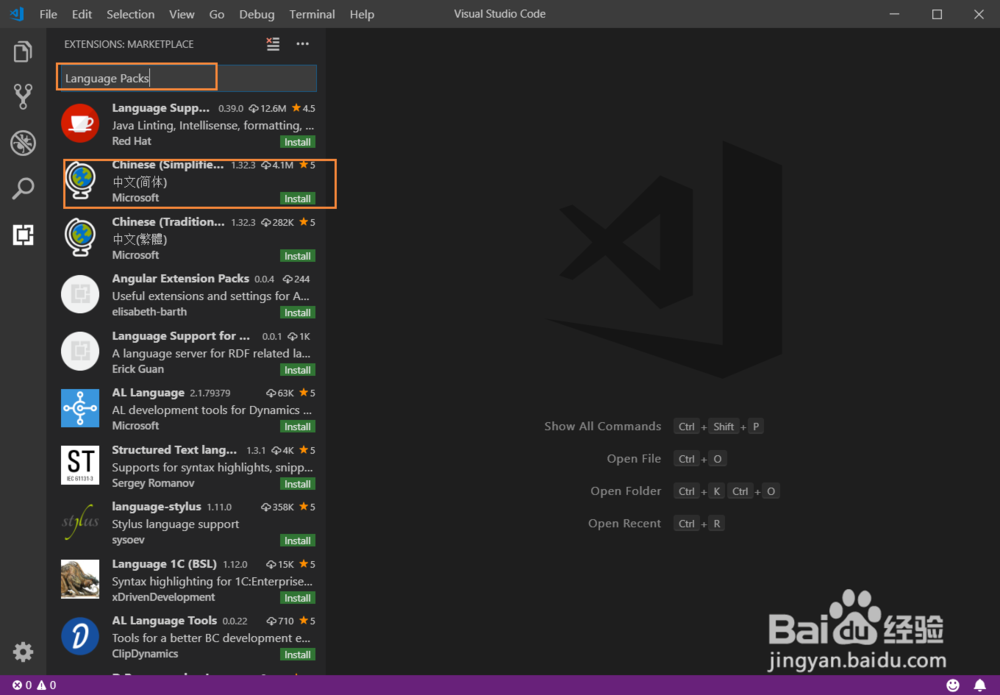The width and height of the screenshot is (1000, 695).
Task: Open the notifications bell
Action: coord(980,685)
